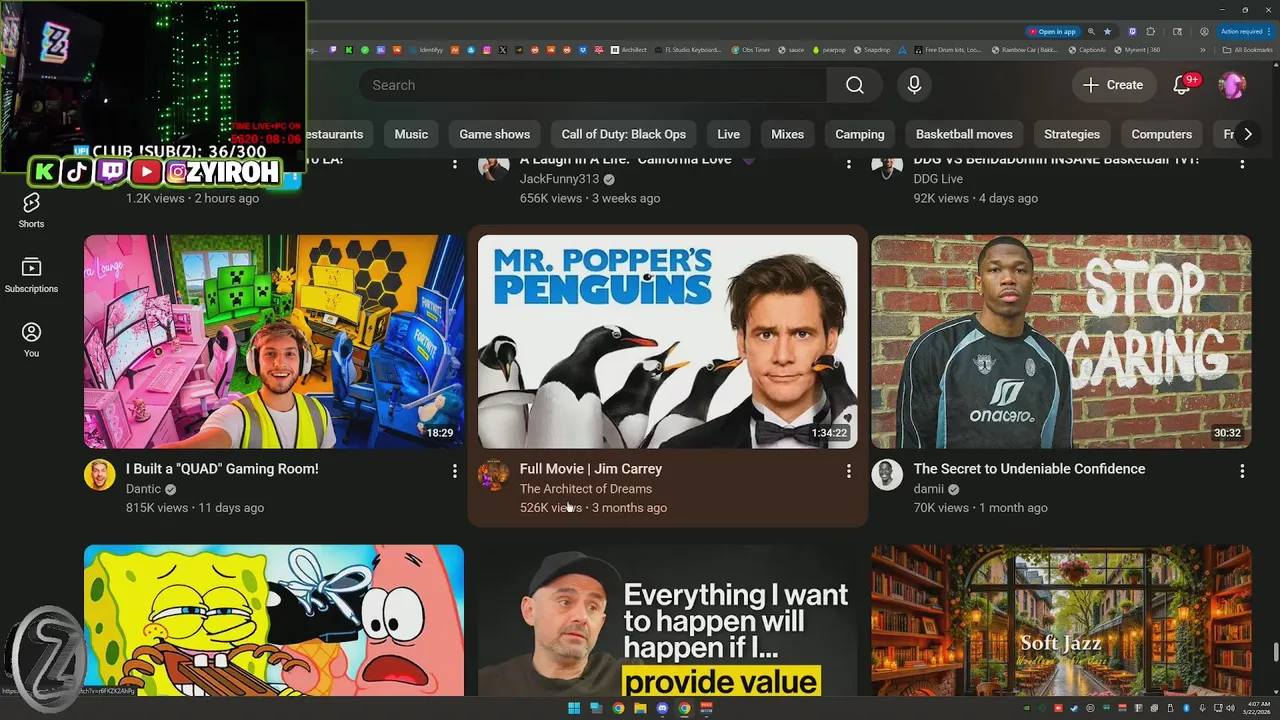Click the Create button
The width and height of the screenshot is (1280, 720).
pyautogui.click(x=1113, y=85)
